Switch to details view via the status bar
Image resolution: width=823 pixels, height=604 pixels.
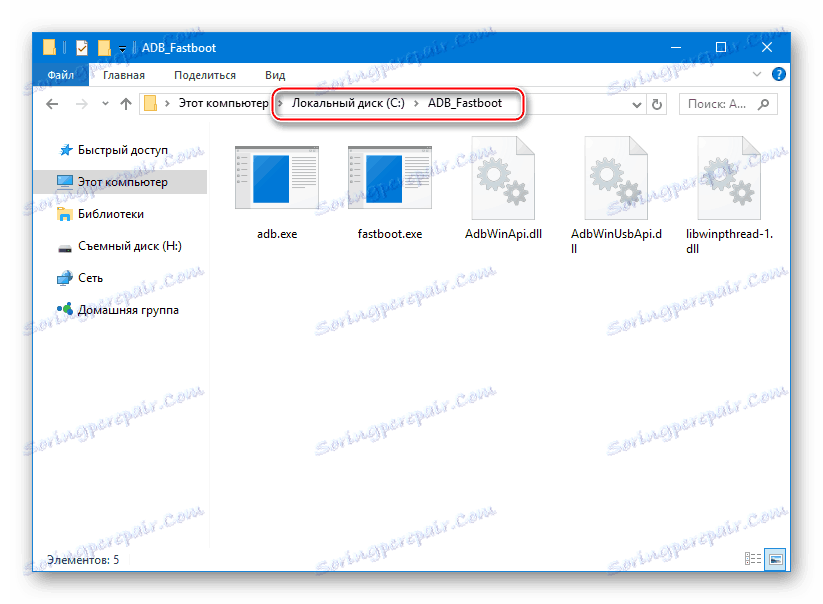click(x=753, y=559)
